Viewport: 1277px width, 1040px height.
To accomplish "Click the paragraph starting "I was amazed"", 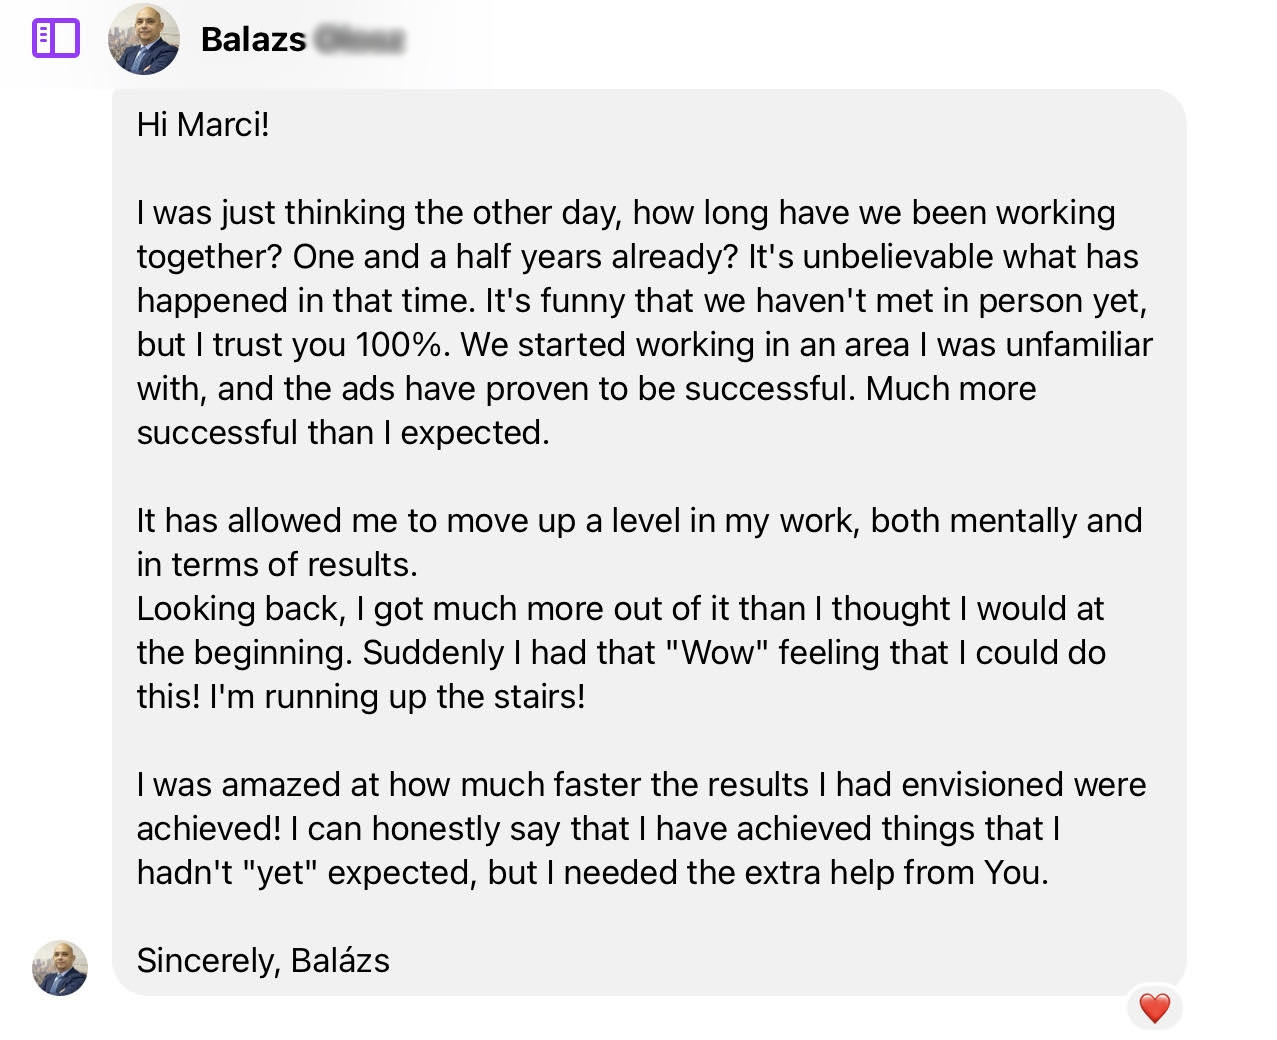I will click(641, 785).
